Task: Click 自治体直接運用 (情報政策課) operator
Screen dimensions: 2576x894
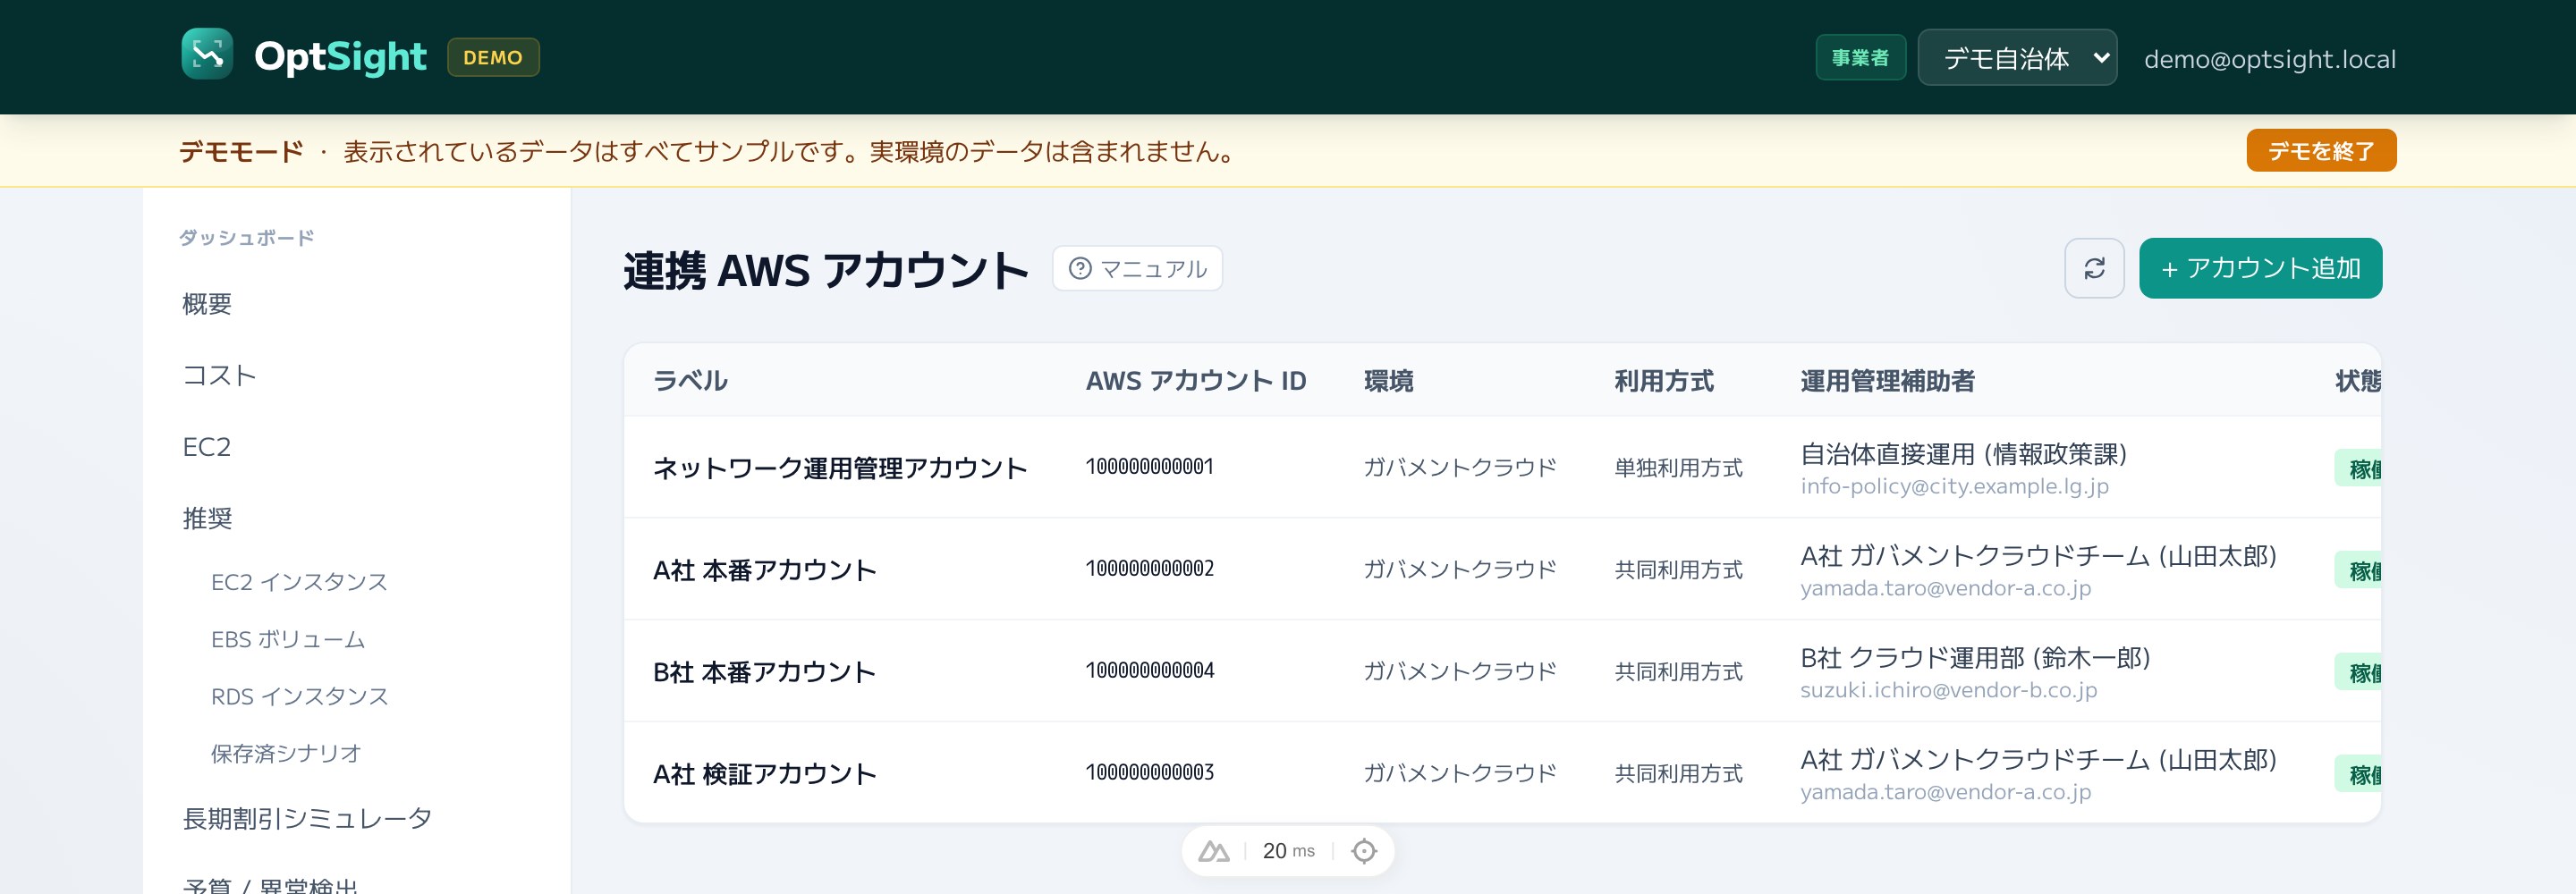Action: 1963,454
